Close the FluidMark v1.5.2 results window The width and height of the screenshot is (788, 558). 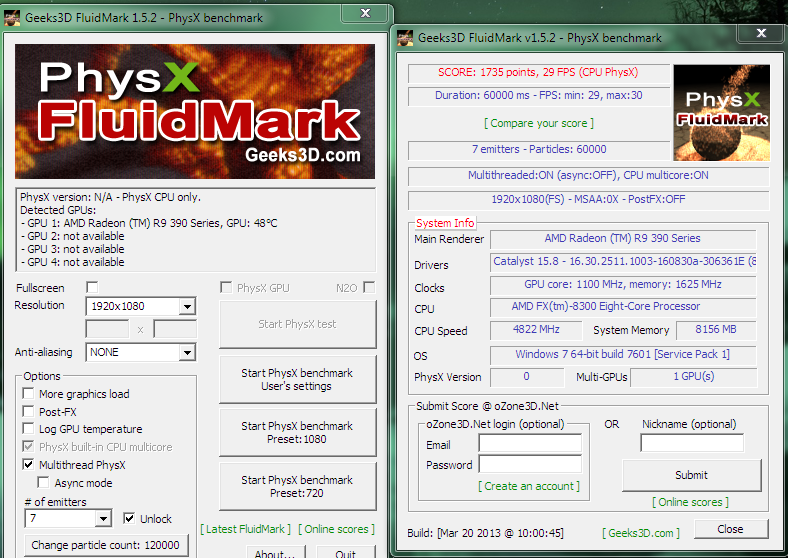coord(761,33)
